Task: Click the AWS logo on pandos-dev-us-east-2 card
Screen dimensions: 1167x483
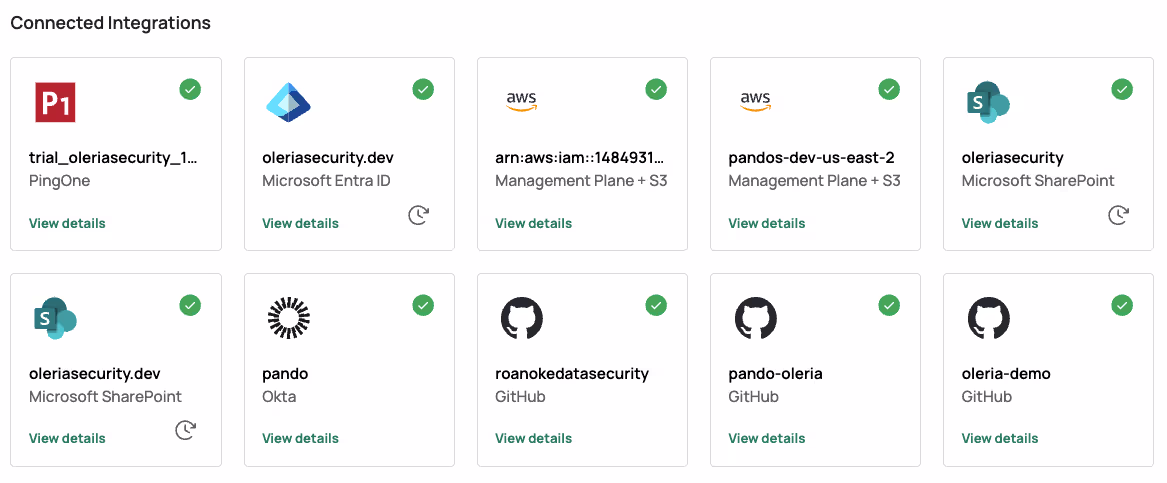Action: click(755, 102)
